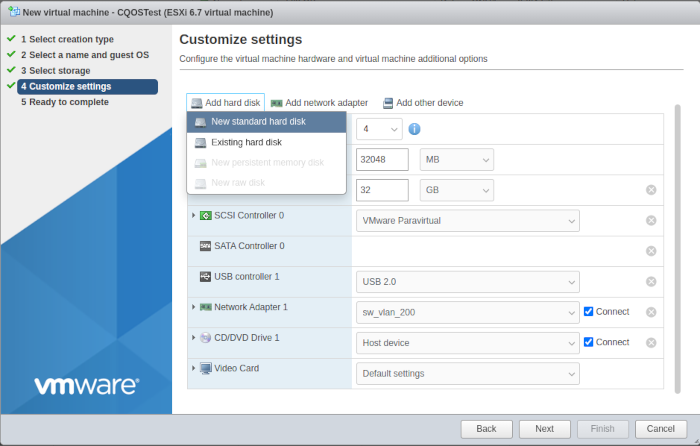
Task: Choose New standard hard disk menu item
Action: click(x=267, y=122)
